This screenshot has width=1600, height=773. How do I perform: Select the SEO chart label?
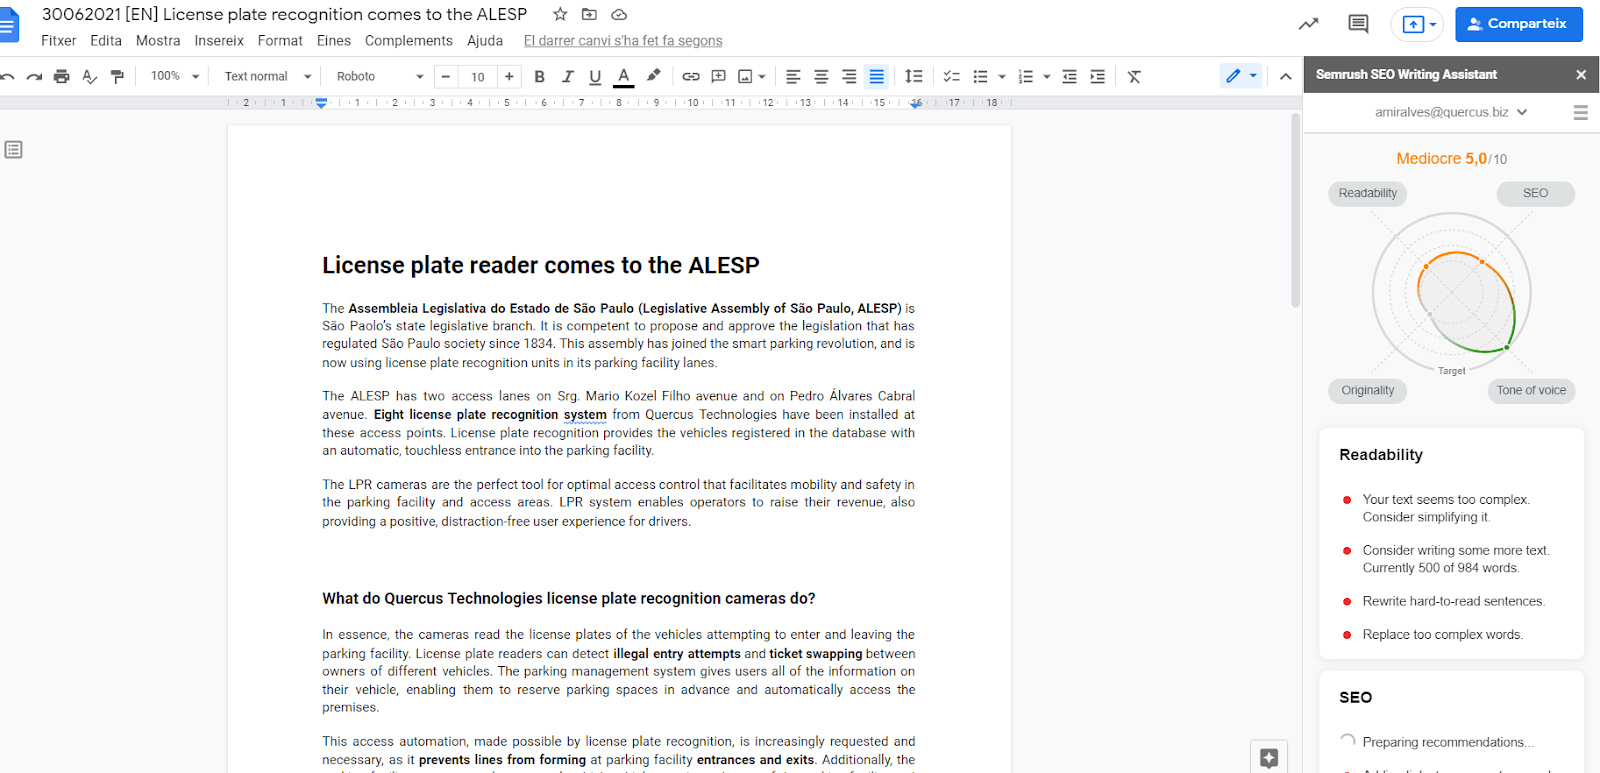coord(1535,193)
